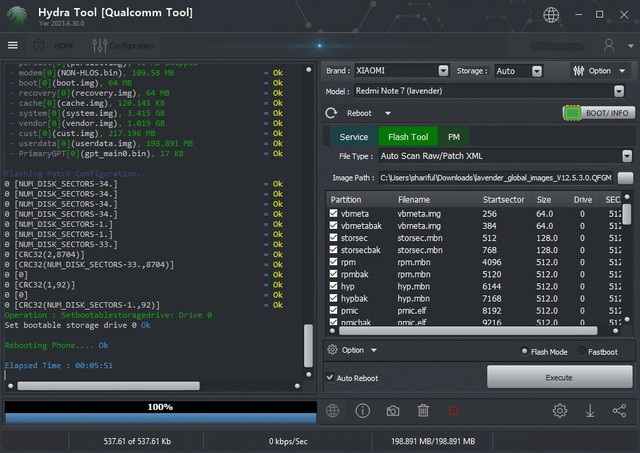Click the Startsector column header
Screen dimensions: 640x453
(505, 200)
